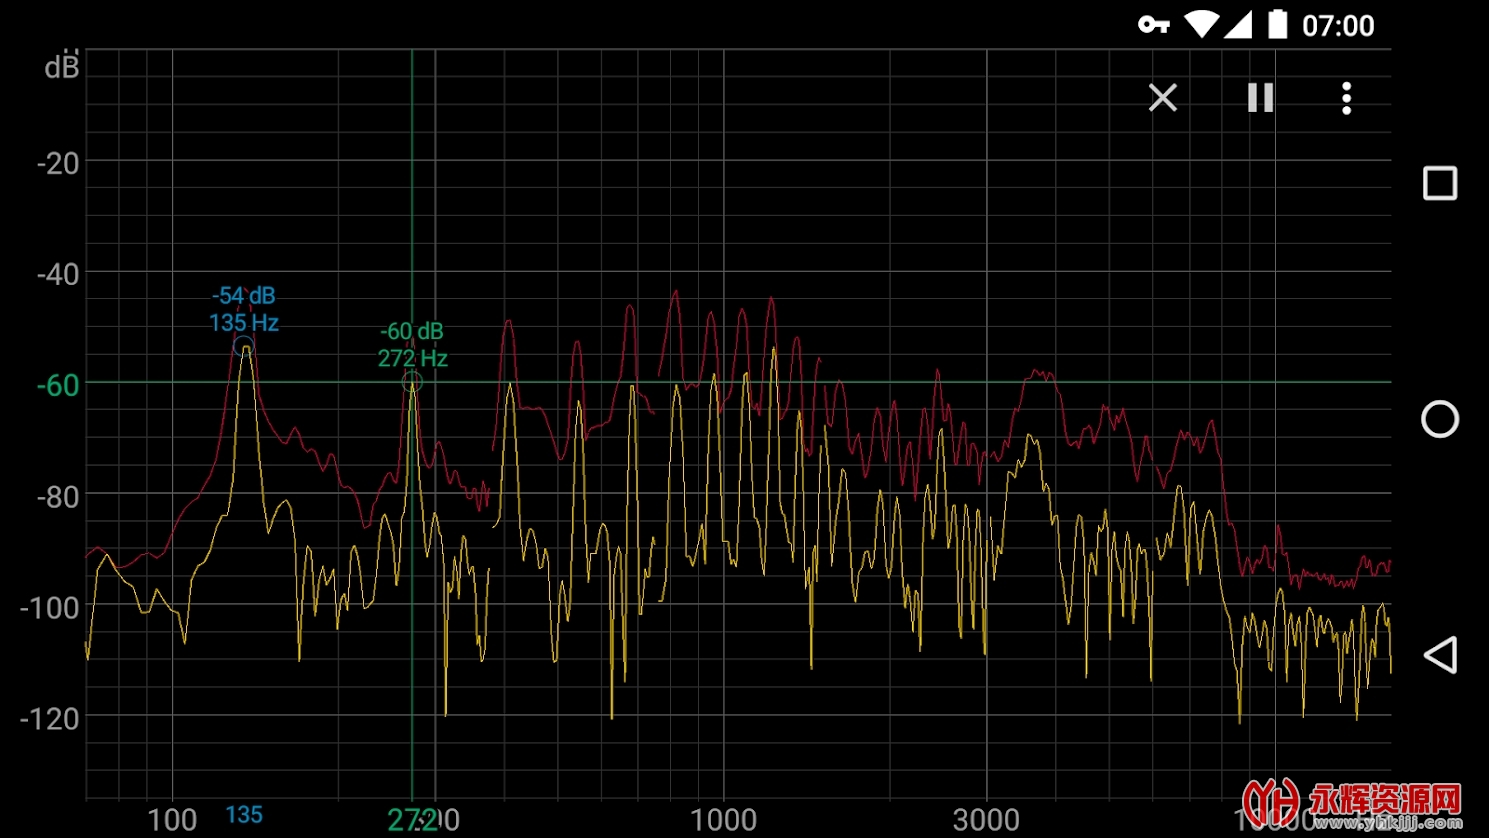This screenshot has width=1489, height=838.
Task: Tap the dB unit label
Action: coord(61,67)
